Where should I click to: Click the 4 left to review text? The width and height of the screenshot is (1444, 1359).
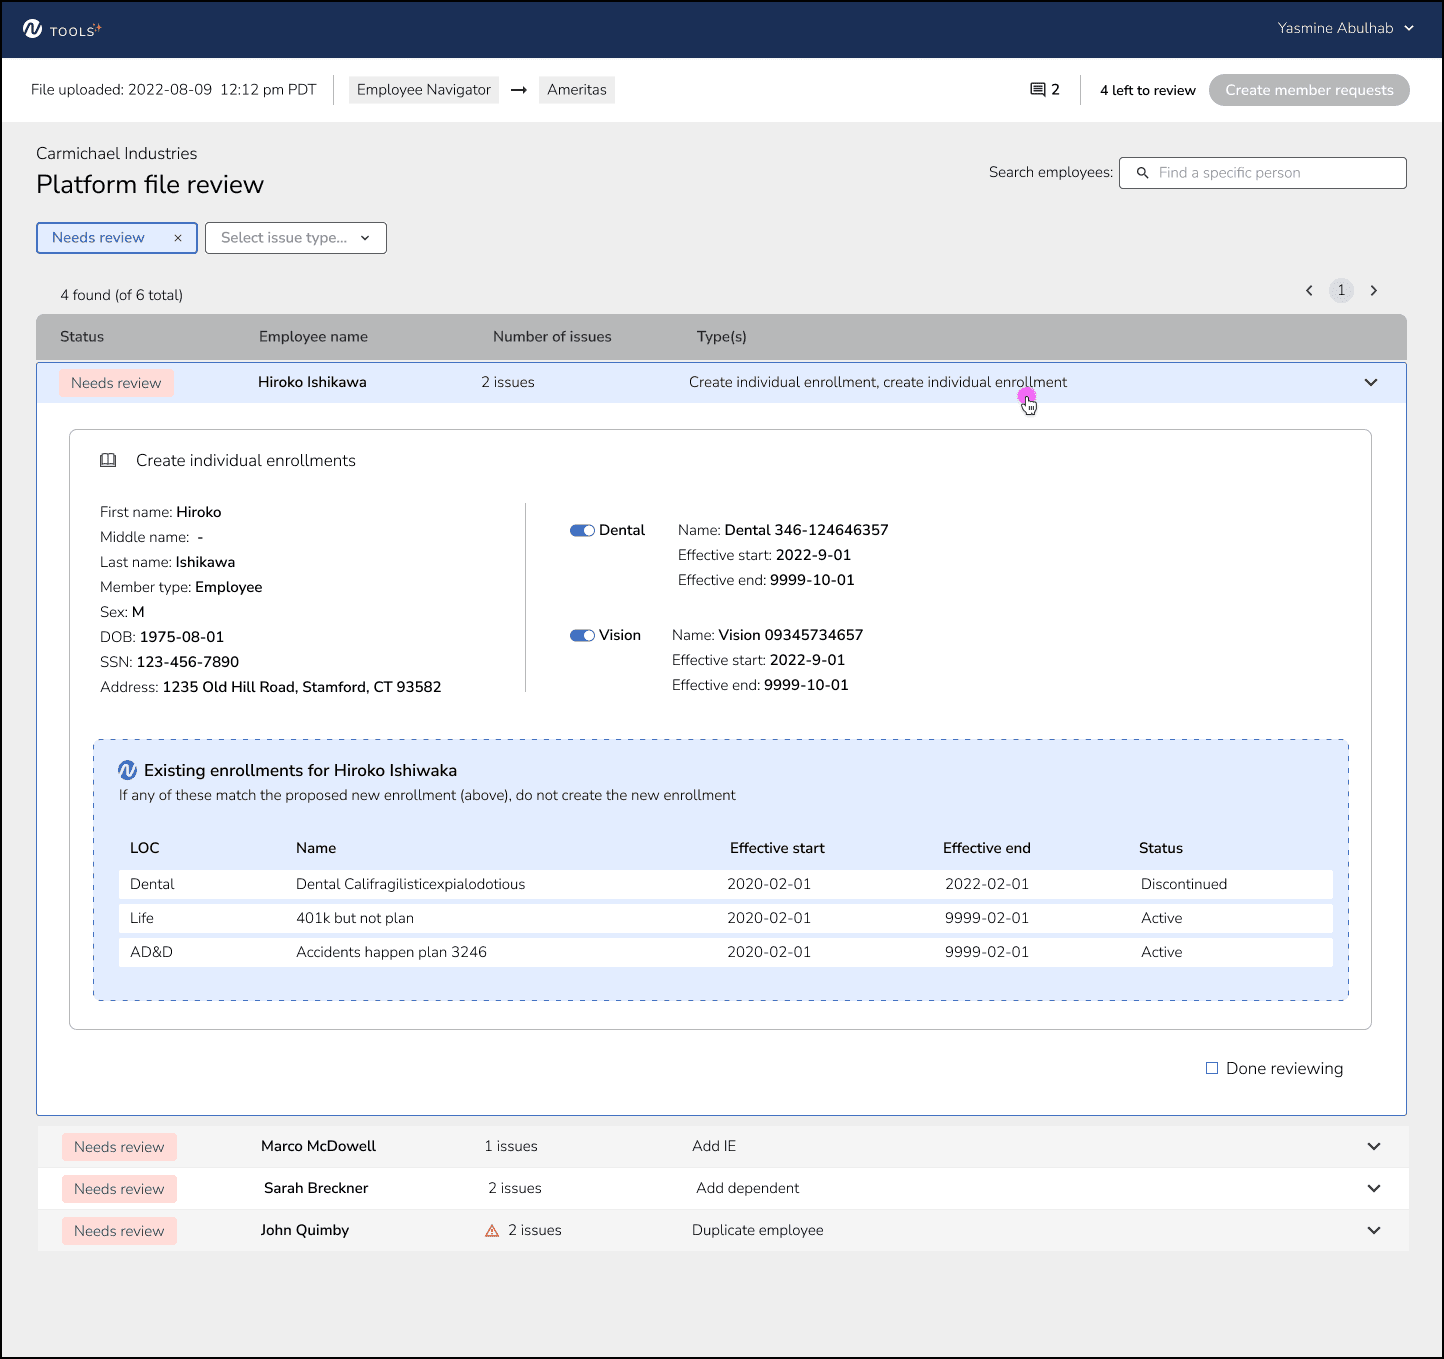coord(1148,90)
